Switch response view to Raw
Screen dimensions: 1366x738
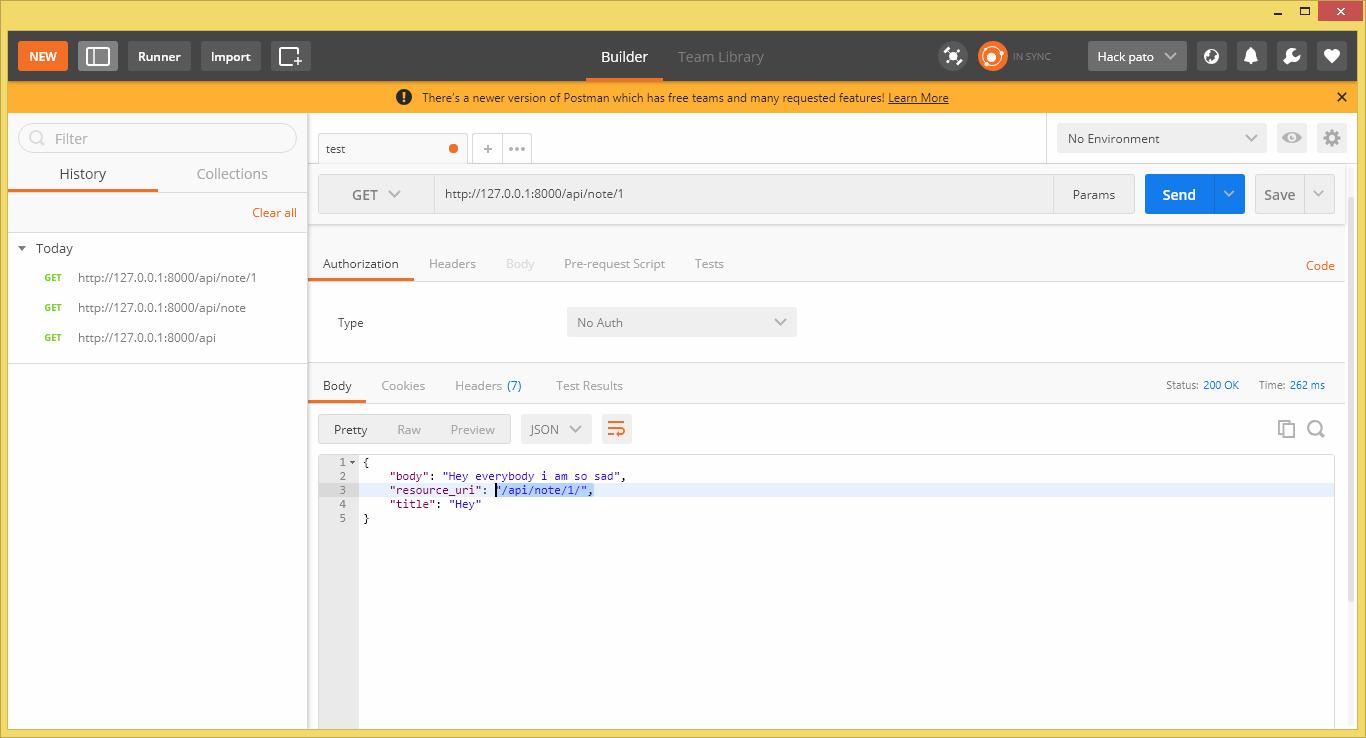(x=409, y=429)
